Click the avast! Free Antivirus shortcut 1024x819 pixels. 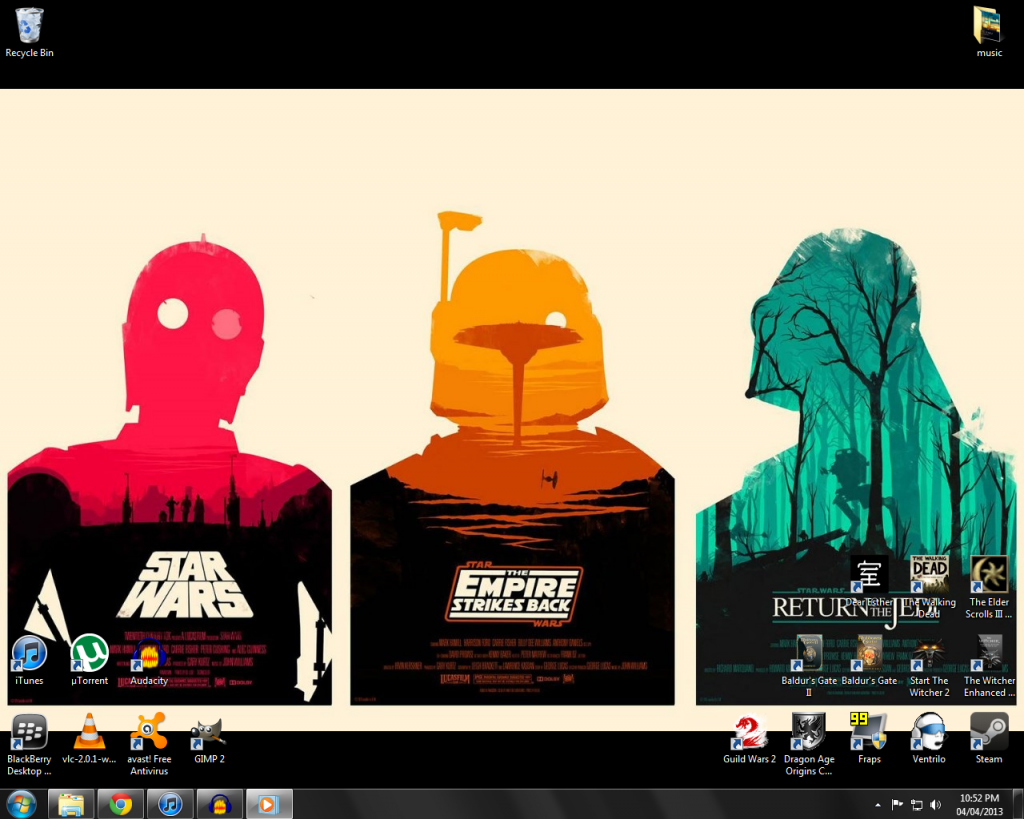(149, 733)
